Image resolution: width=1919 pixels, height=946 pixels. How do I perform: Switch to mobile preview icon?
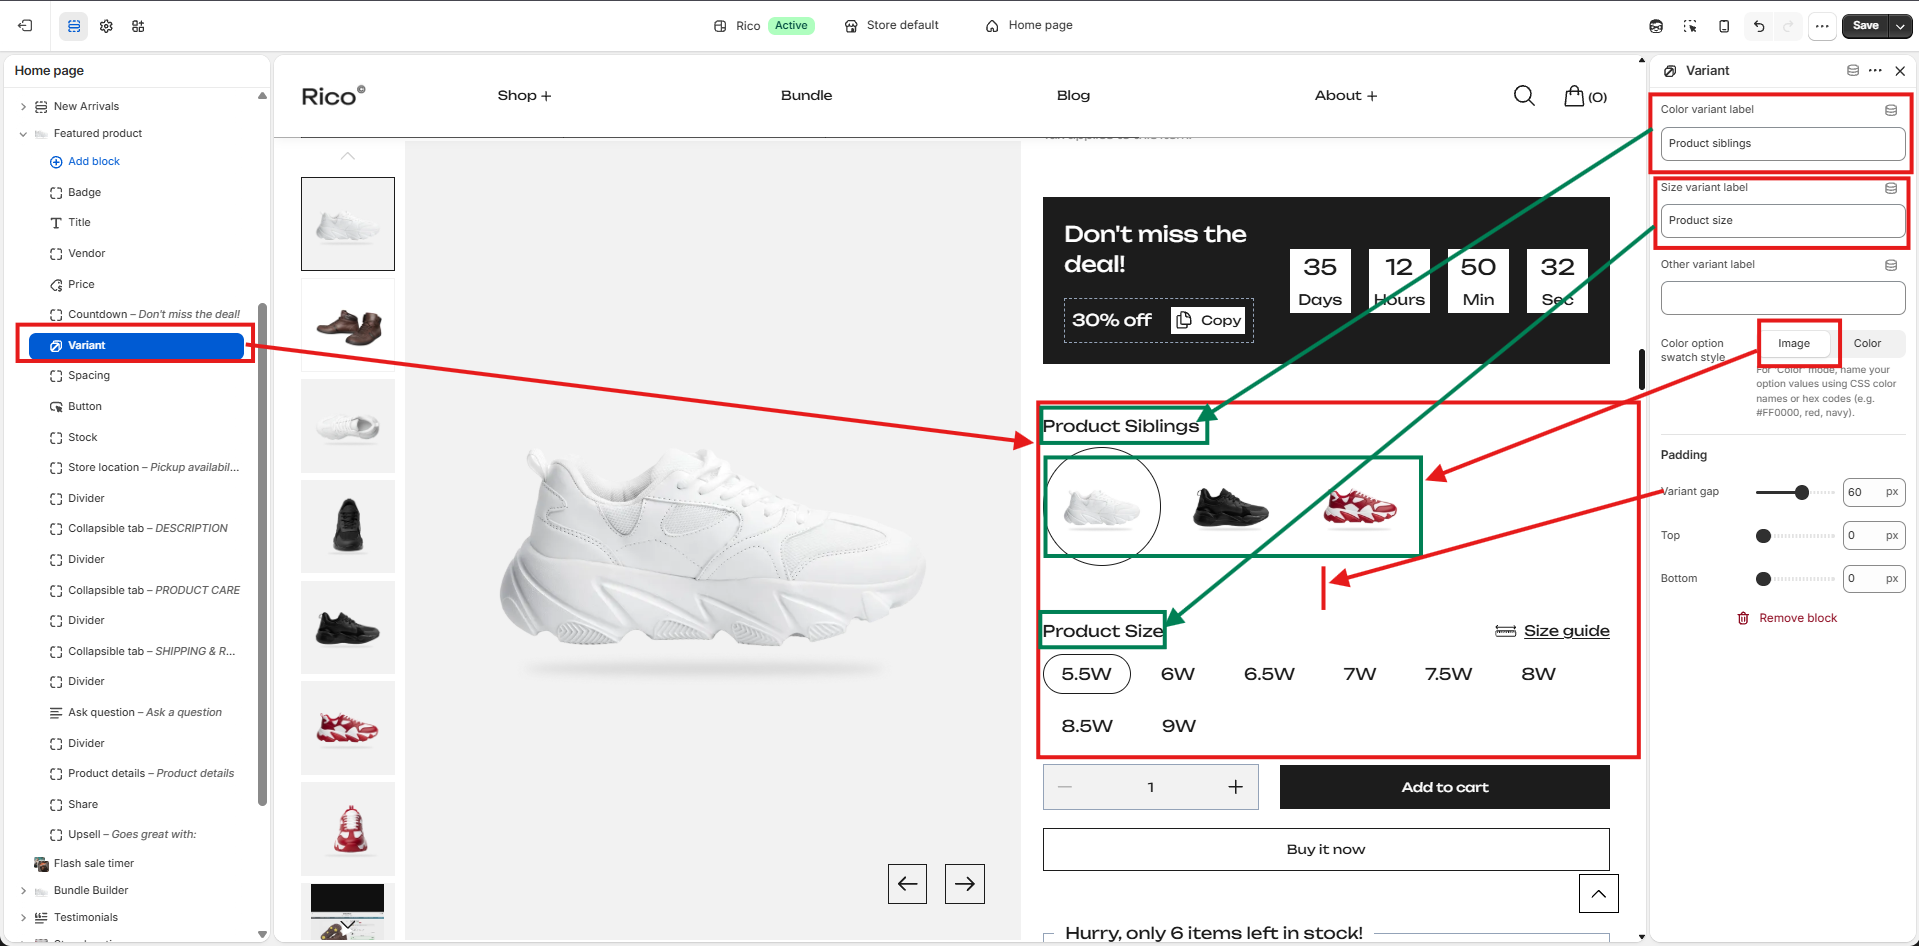click(1724, 26)
